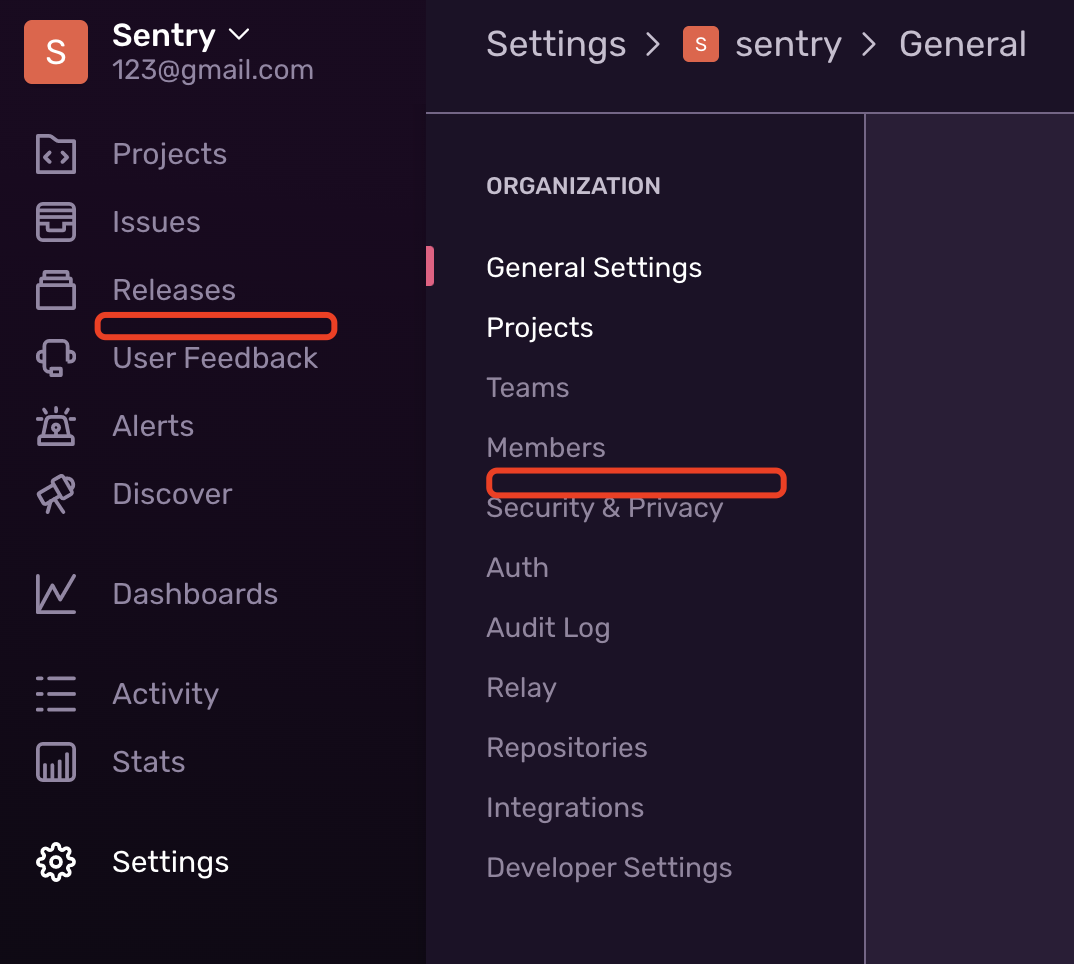Click the Releases box icon

pos(56,289)
